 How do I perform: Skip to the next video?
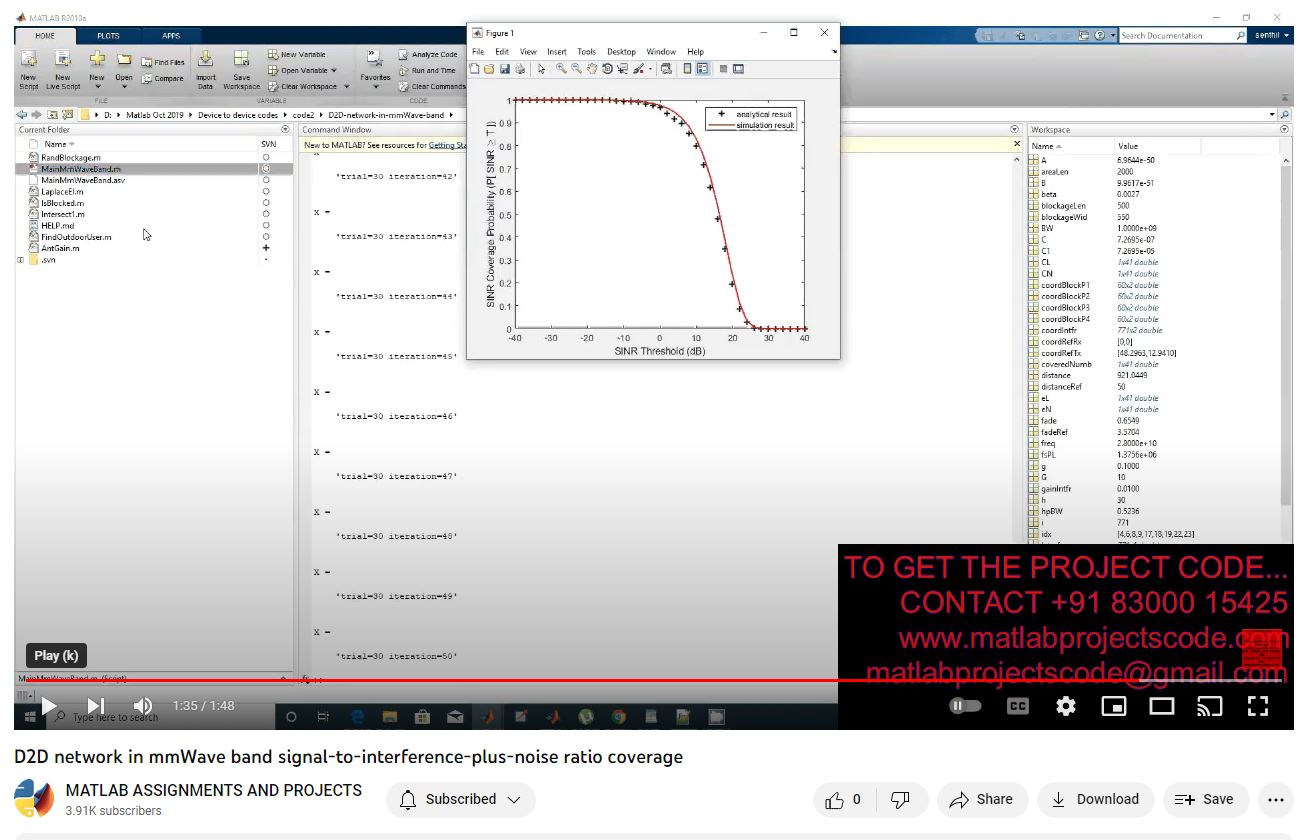click(x=96, y=706)
